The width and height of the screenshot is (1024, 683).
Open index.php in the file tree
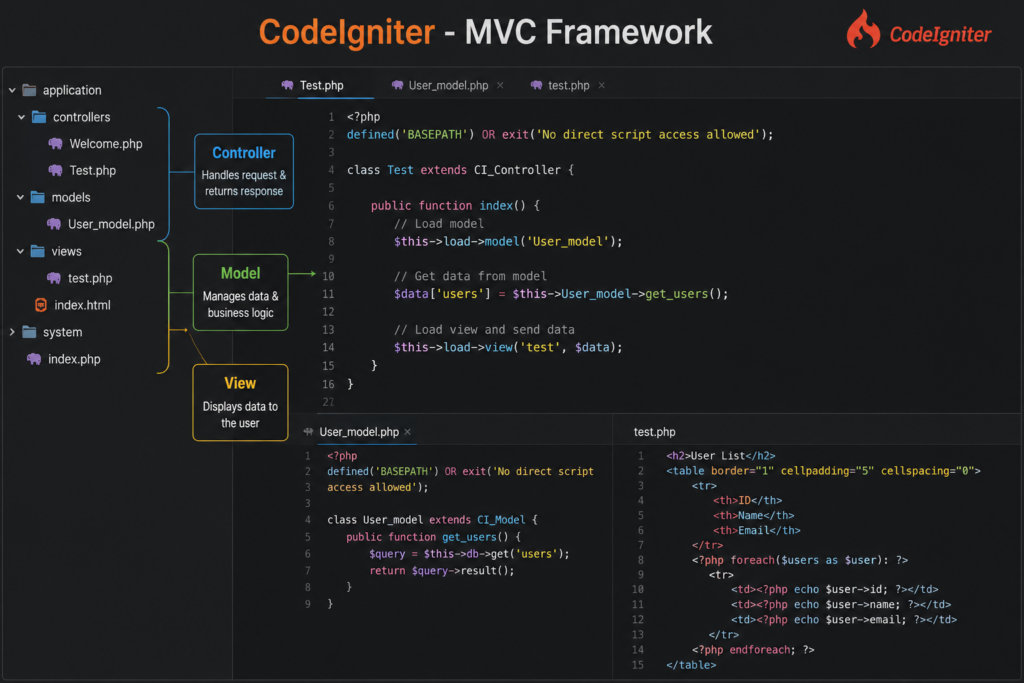(74, 359)
